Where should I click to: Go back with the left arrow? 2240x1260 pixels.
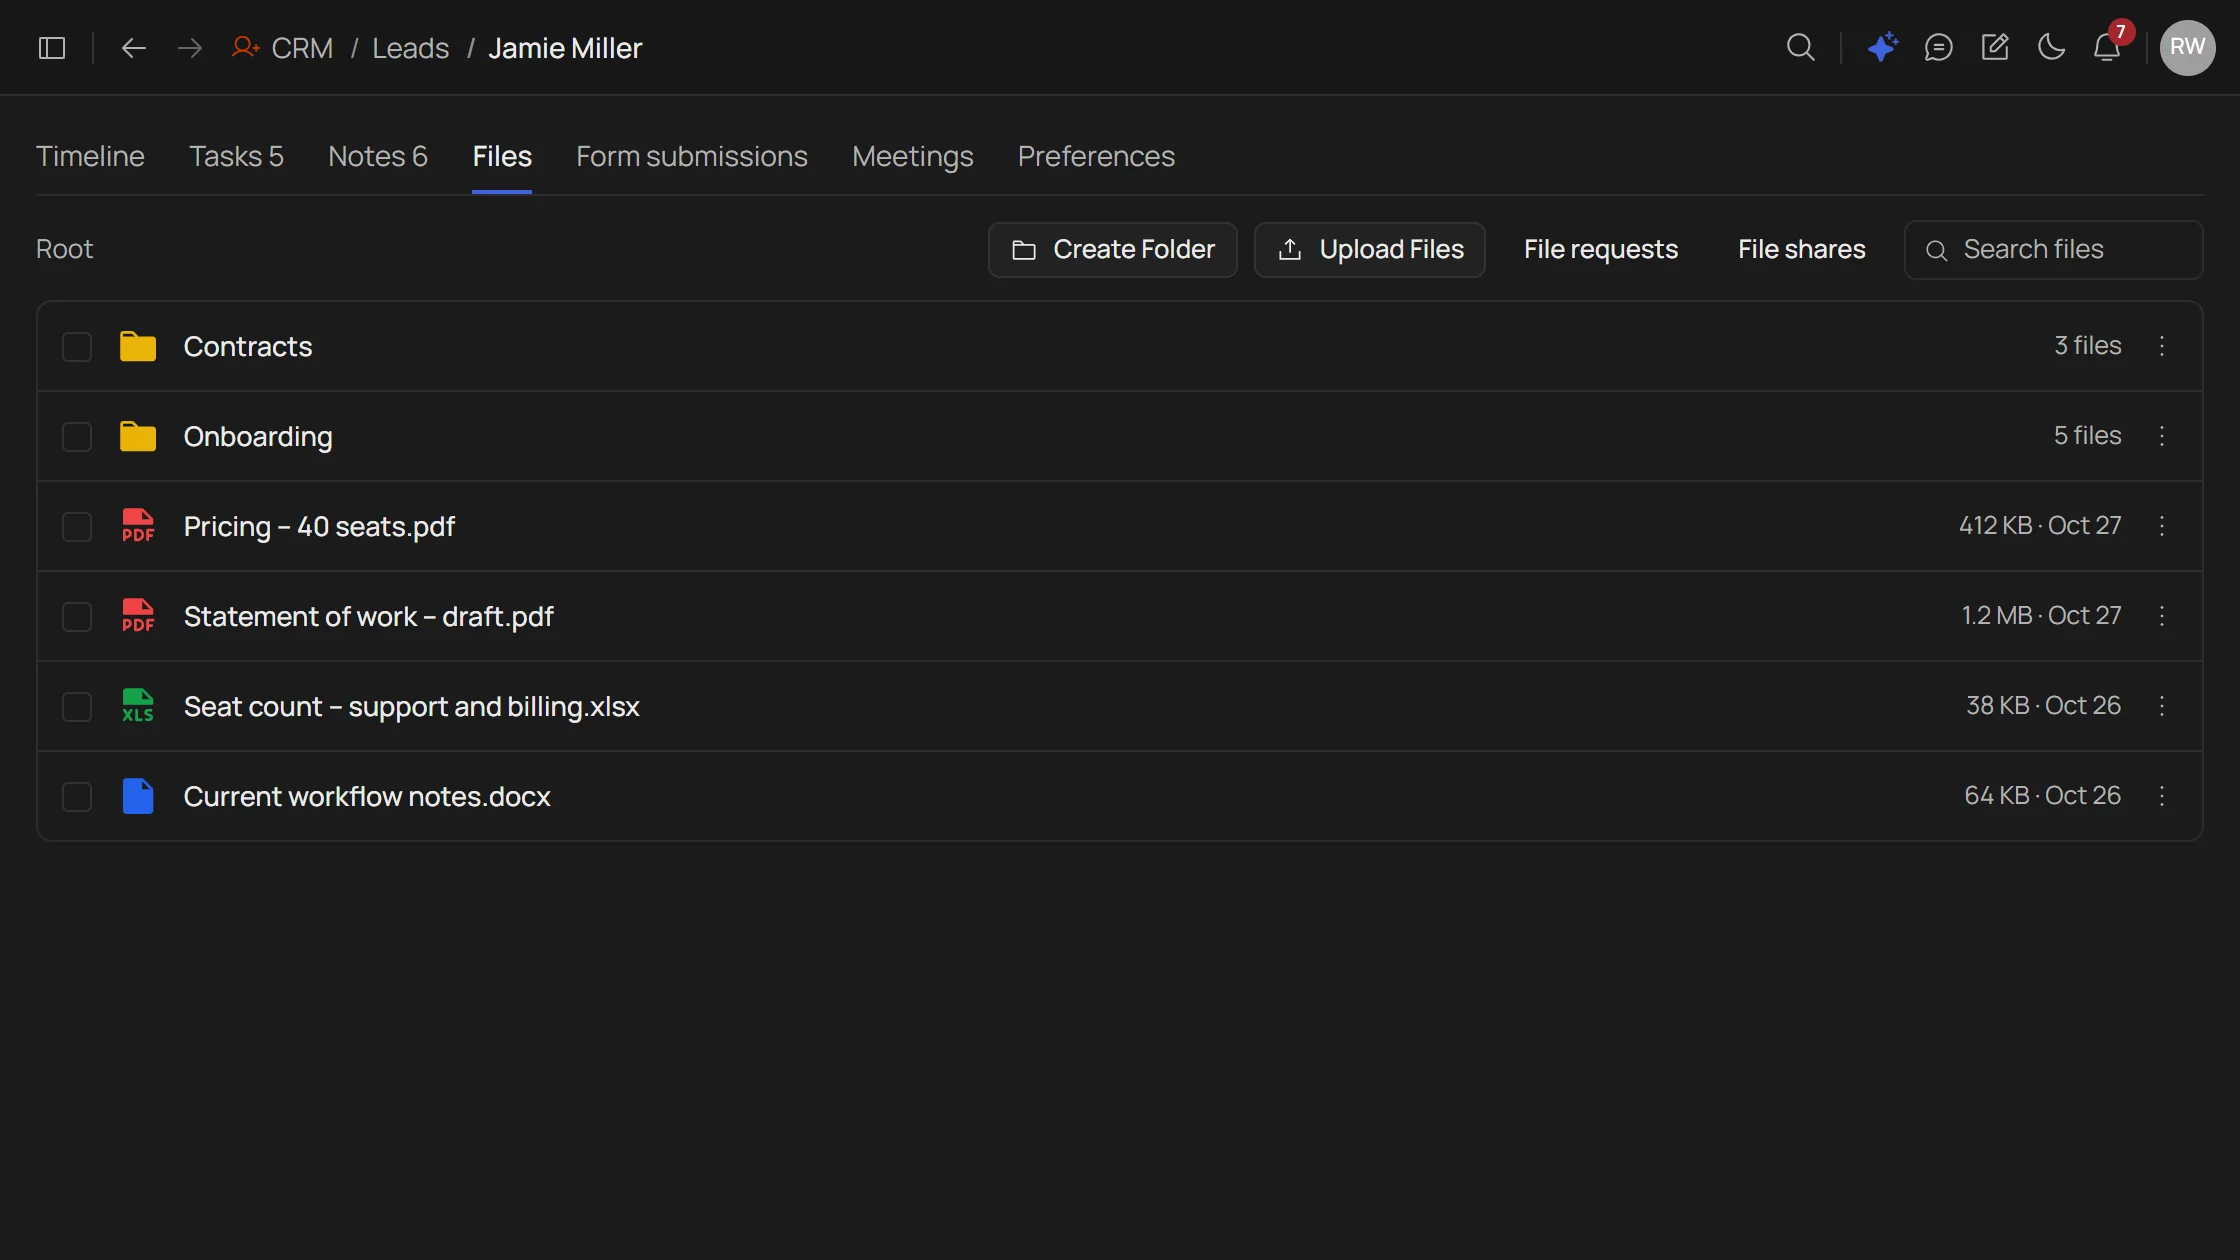(x=134, y=48)
